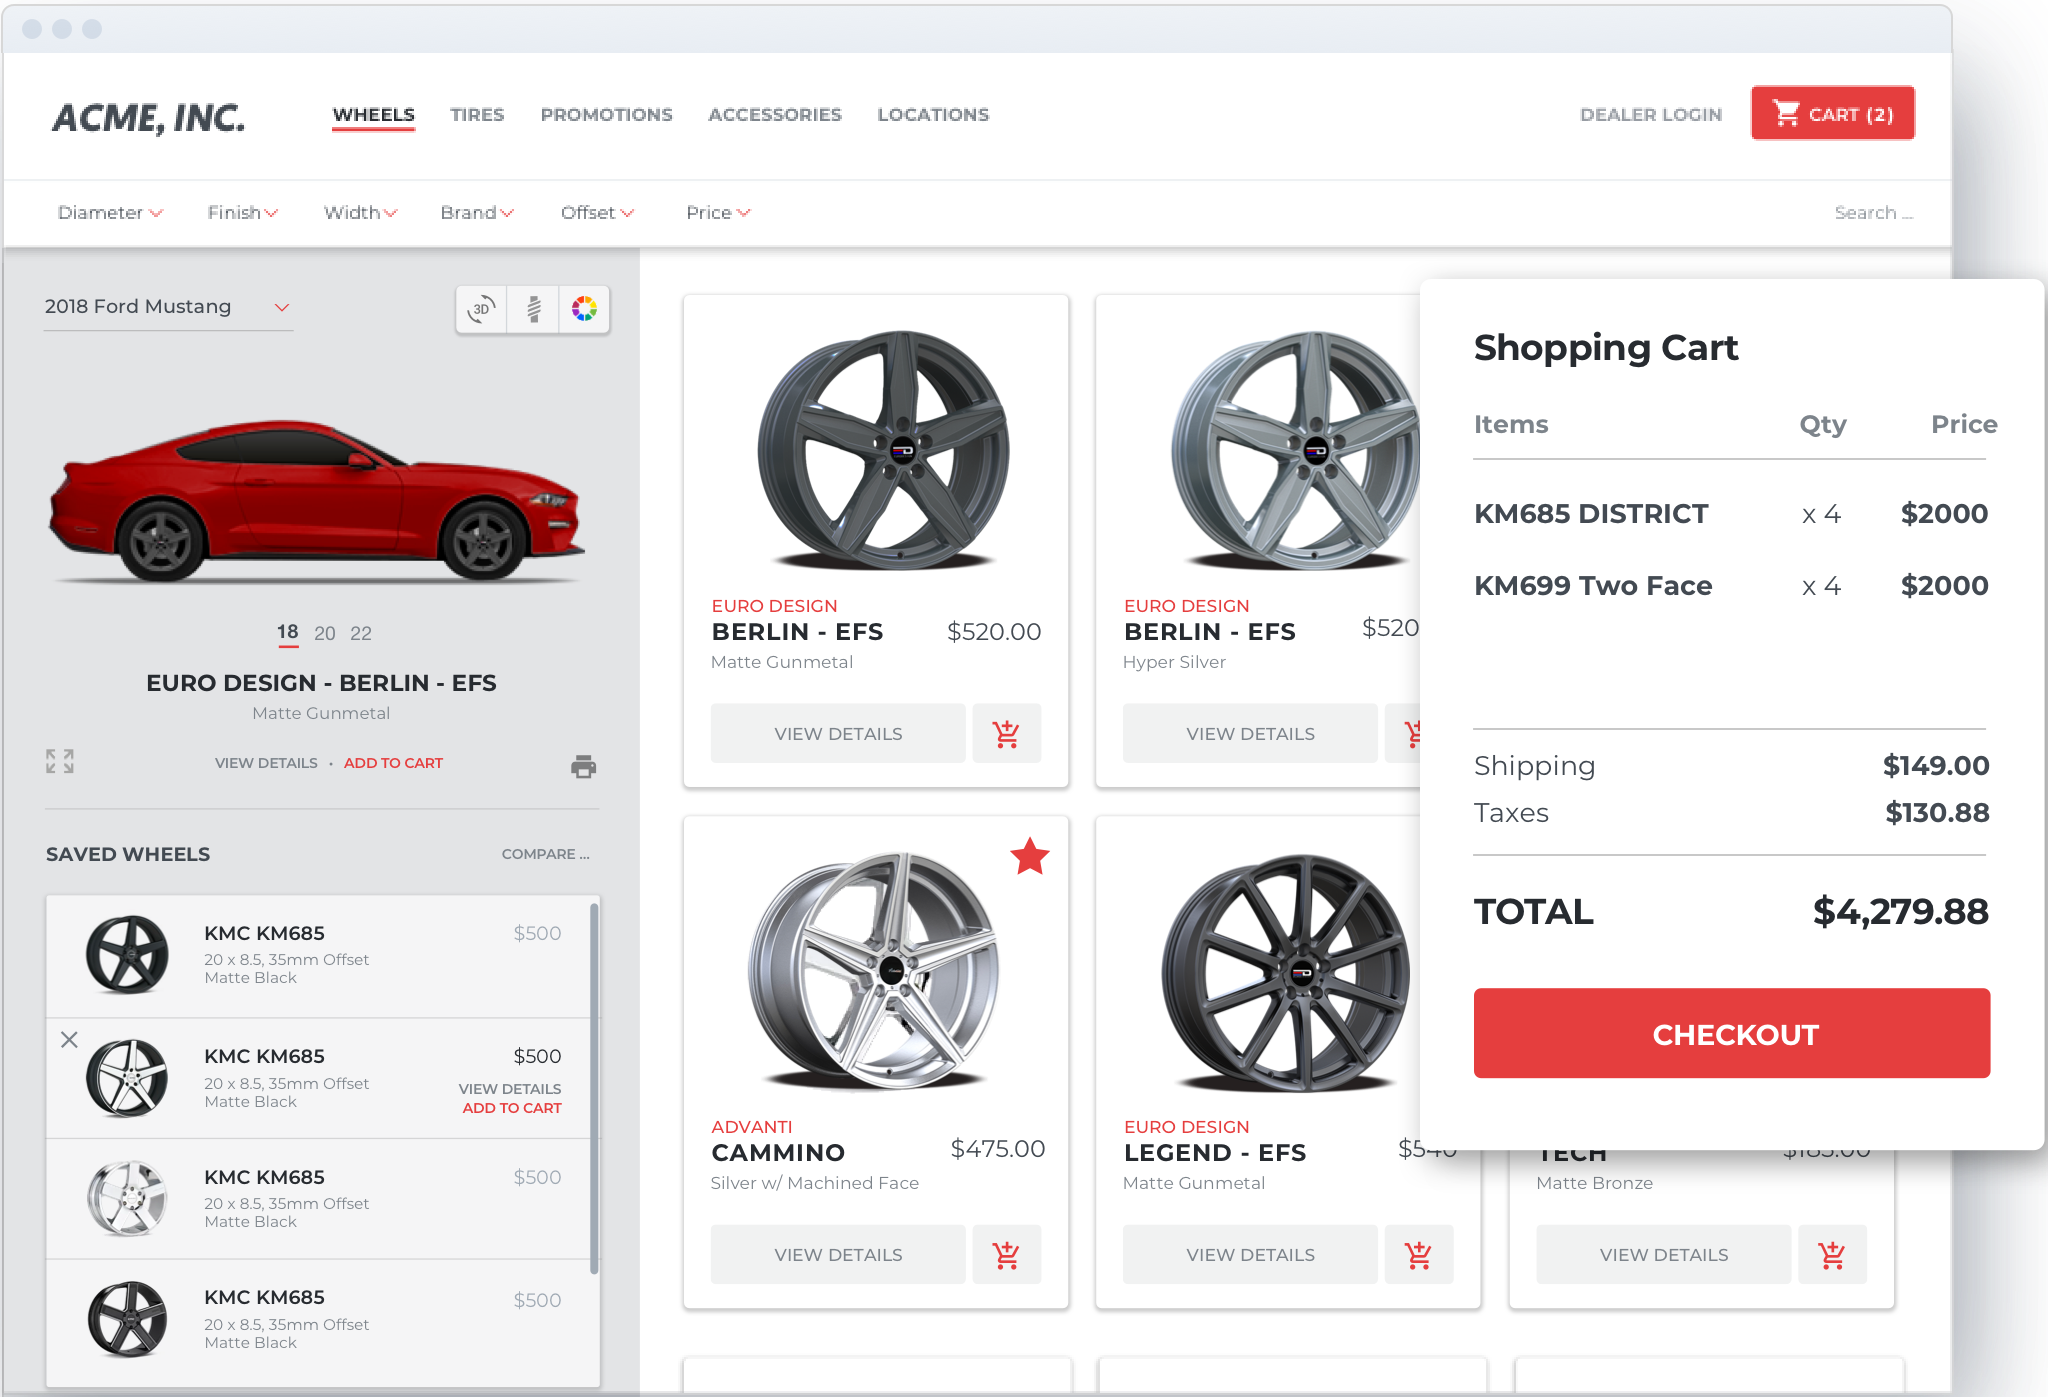View details of the Cammino wheel
The height and width of the screenshot is (1397, 2048).
(838, 1255)
